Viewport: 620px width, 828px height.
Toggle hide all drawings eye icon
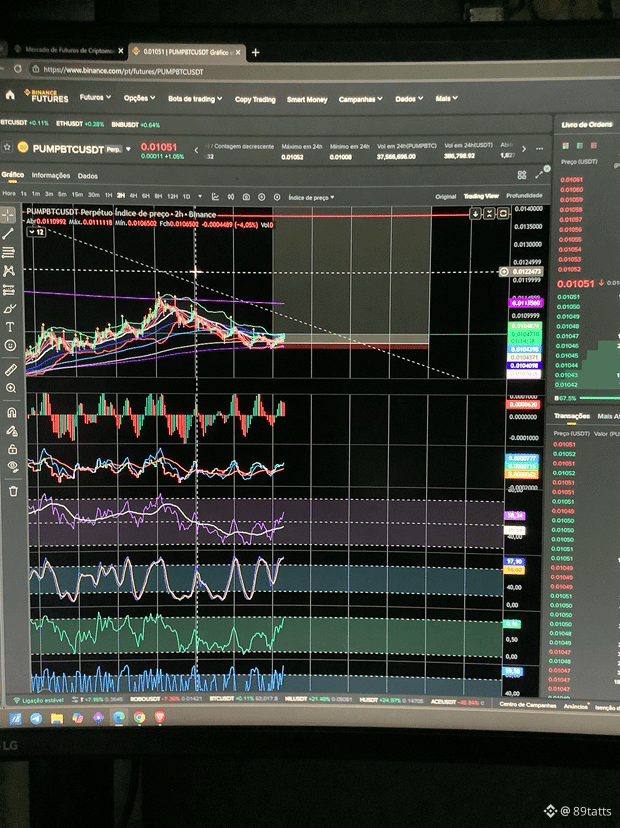pos(13,467)
